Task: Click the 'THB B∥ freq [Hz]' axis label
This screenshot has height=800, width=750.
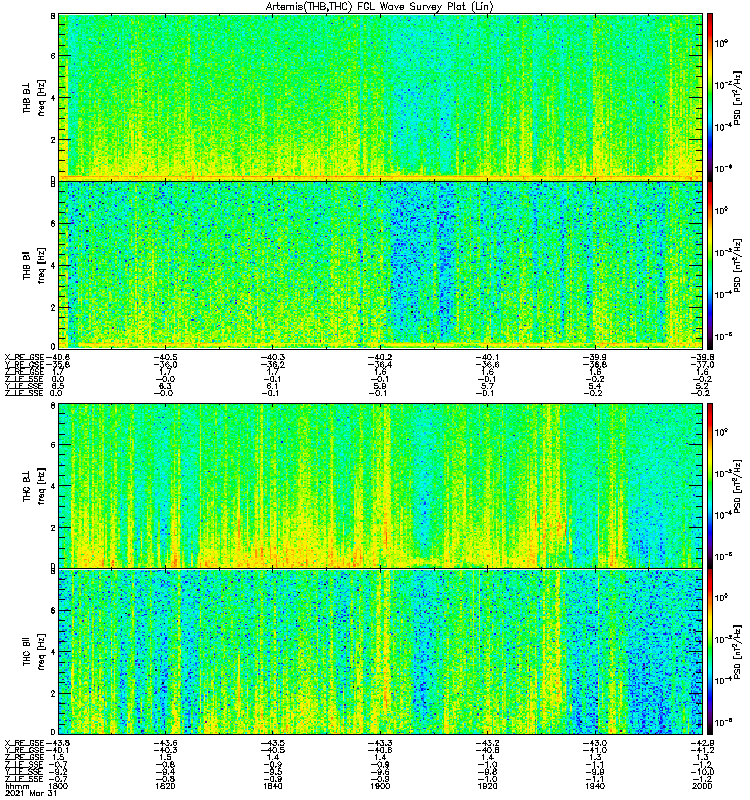Action: (34, 265)
